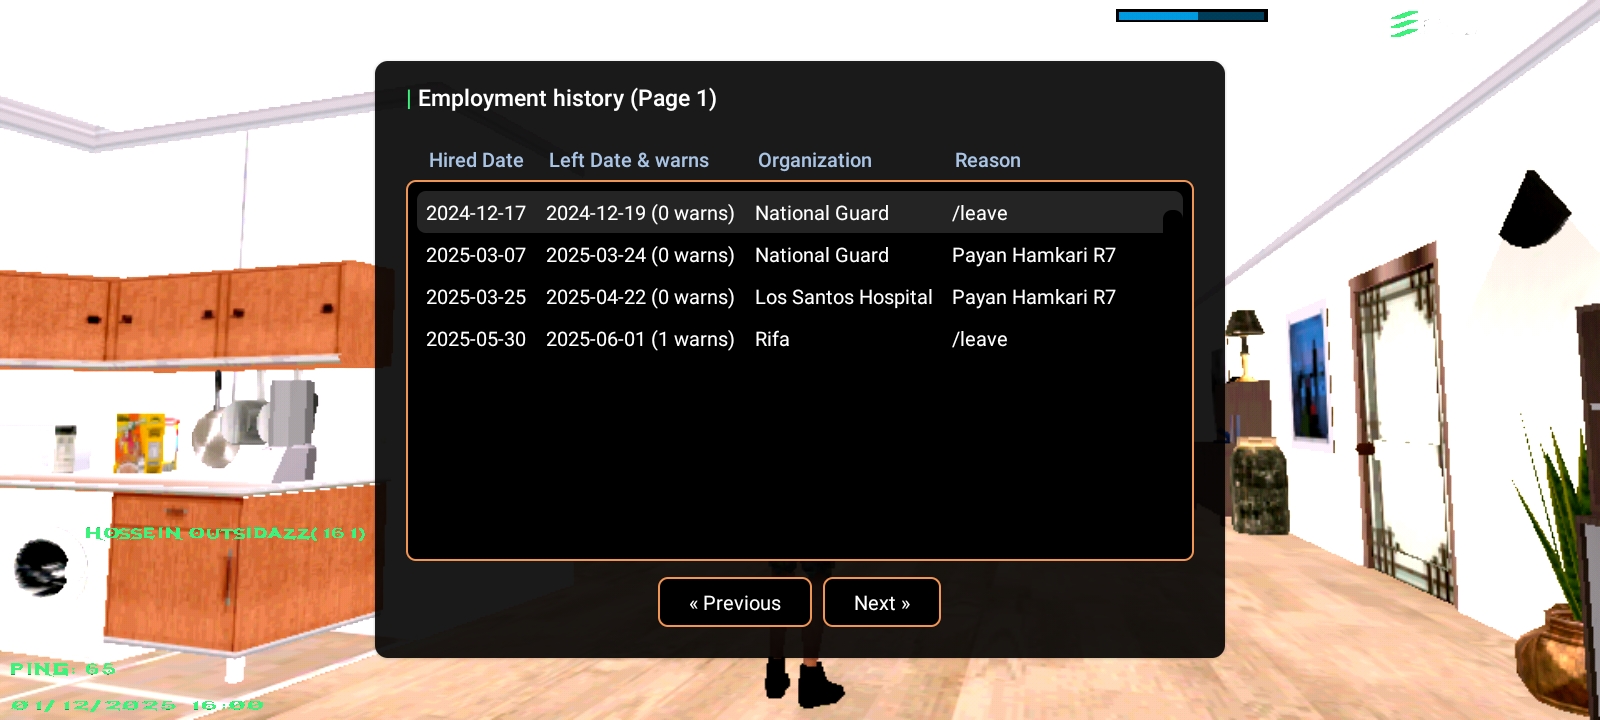Image resolution: width=1600 pixels, height=720 pixels.
Task: Click the Employment history (Page 1) title
Action: 566,98
